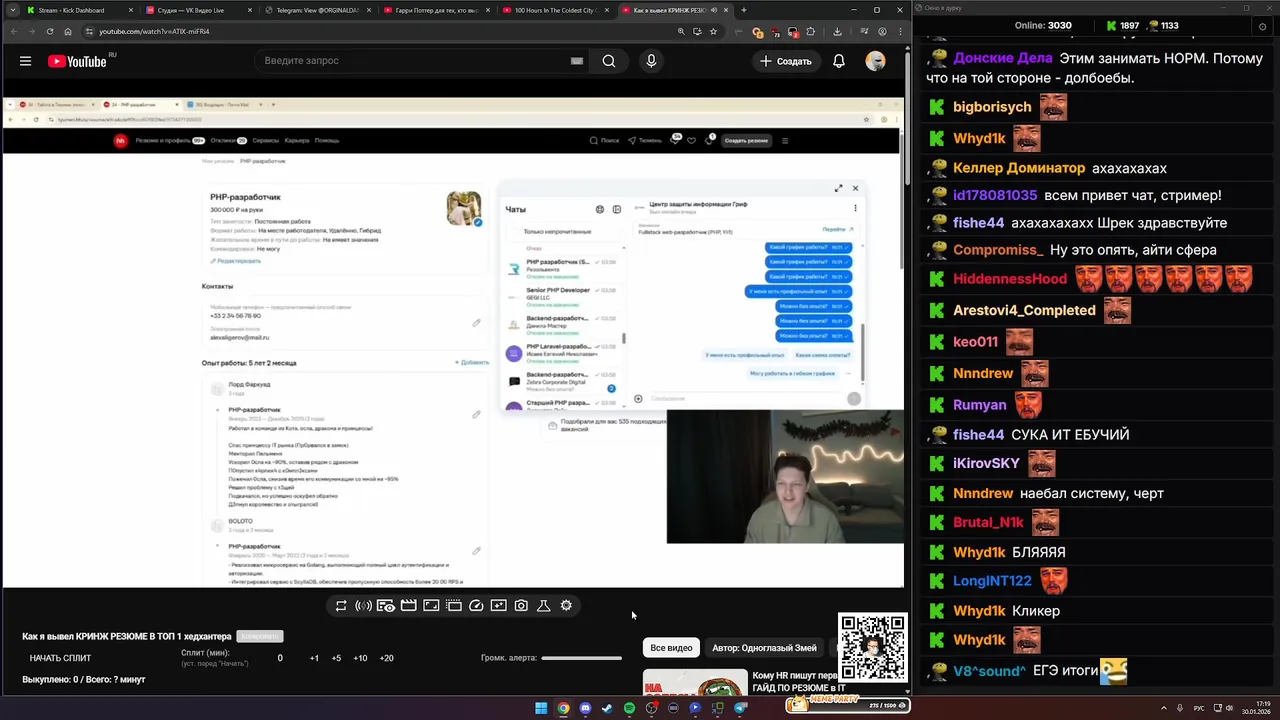Open the gear settings icon in player toolbar
The image size is (1280, 720).
pos(566,605)
